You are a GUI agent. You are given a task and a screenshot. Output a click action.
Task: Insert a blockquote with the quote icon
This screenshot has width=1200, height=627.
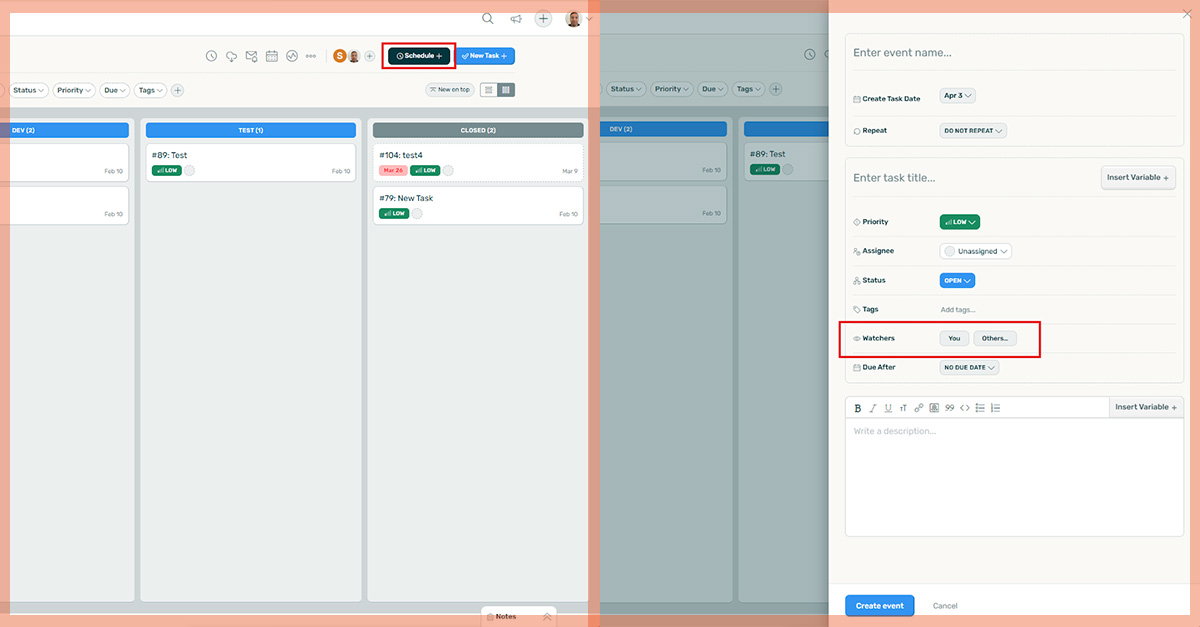click(950, 408)
